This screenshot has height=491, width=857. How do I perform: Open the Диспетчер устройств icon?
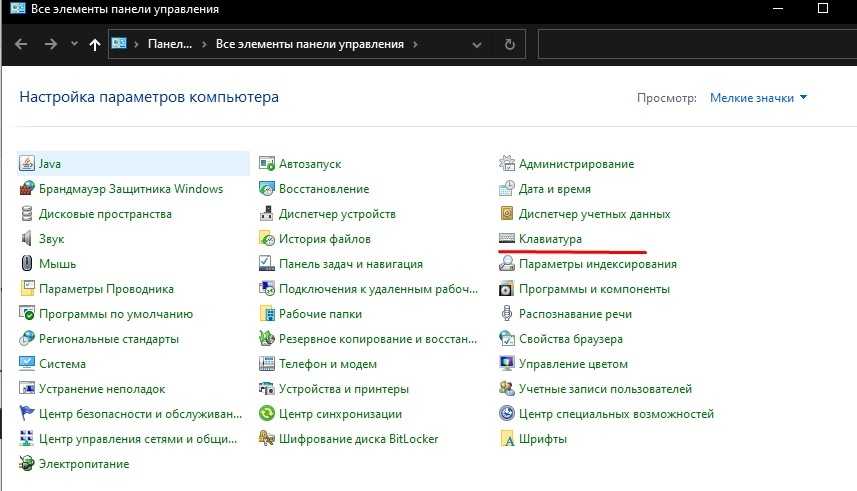click(267, 214)
